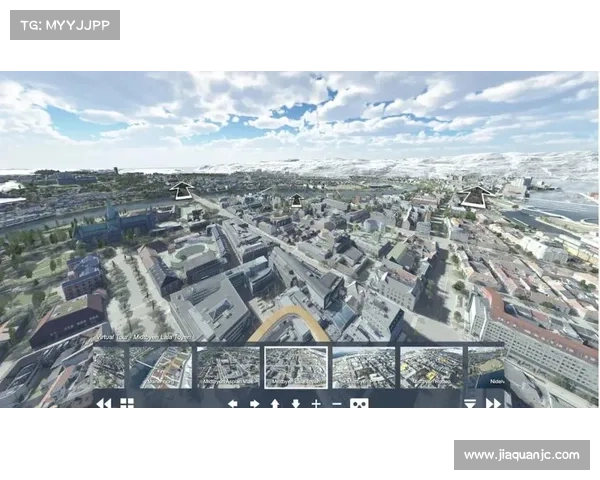The height and width of the screenshot is (480, 600).
Task: Open the sixth panorama thumbnail with yellow markers
Action: tap(431, 367)
